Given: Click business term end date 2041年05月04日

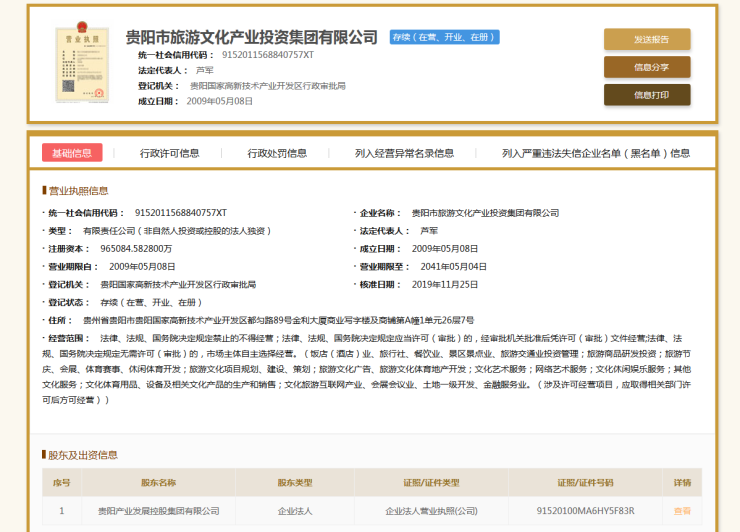Looking at the screenshot, I should coord(453,267).
